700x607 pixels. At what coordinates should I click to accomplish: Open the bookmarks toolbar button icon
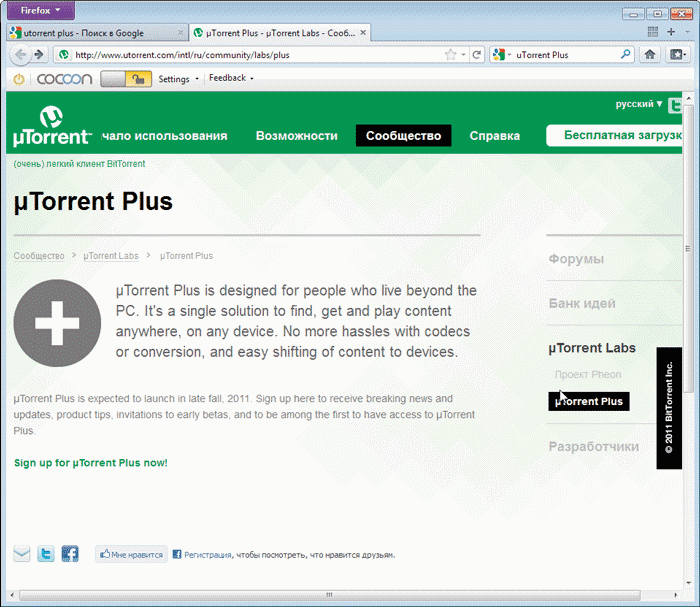click(x=678, y=54)
